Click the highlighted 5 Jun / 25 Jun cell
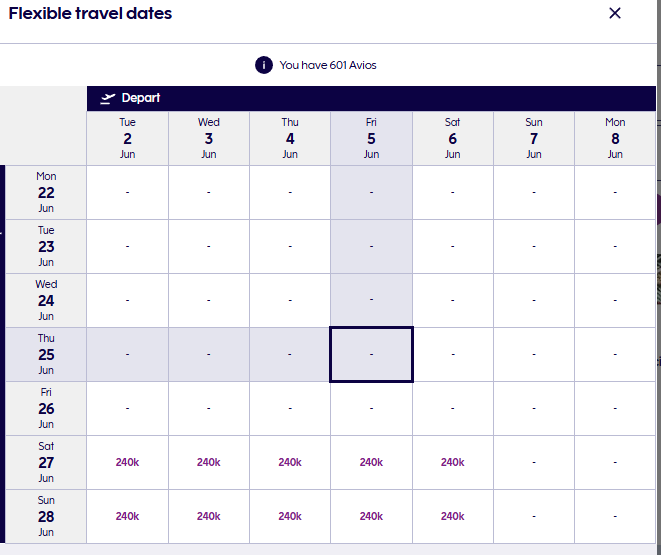The height and width of the screenshot is (555, 661). click(371, 354)
